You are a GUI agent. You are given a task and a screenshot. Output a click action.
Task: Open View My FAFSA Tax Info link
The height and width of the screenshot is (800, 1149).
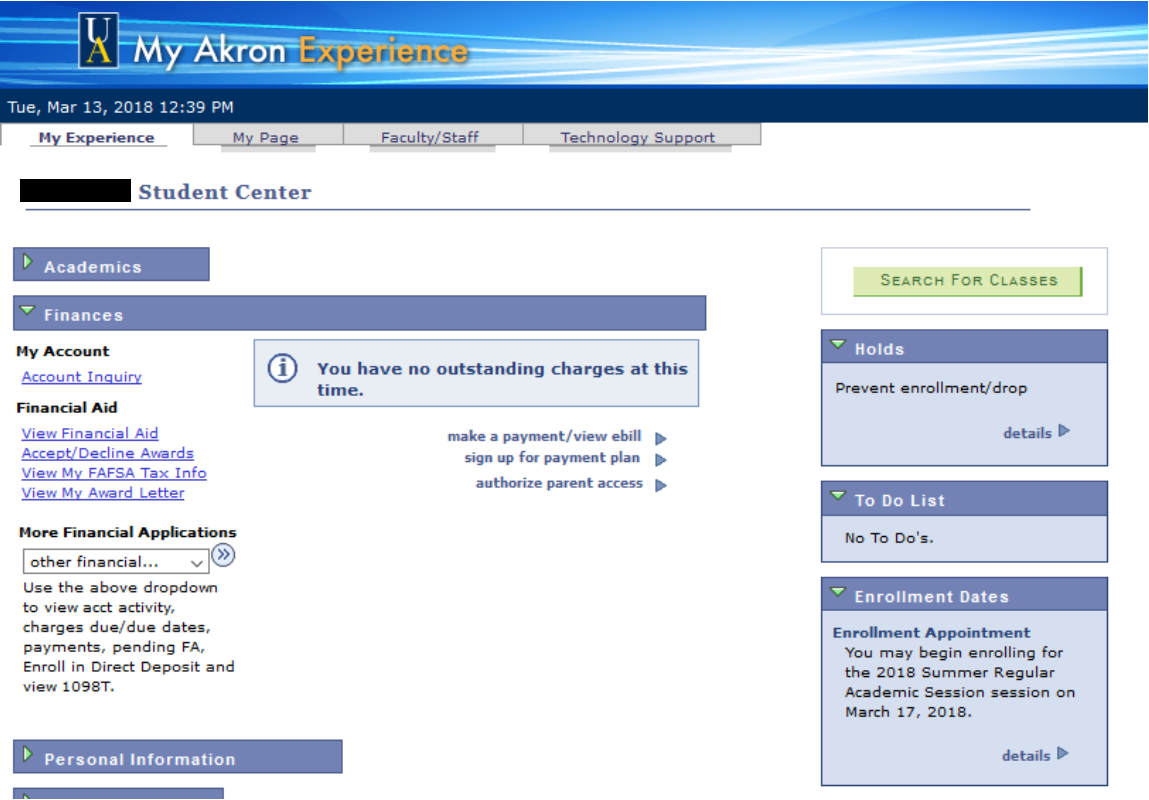pos(114,473)
